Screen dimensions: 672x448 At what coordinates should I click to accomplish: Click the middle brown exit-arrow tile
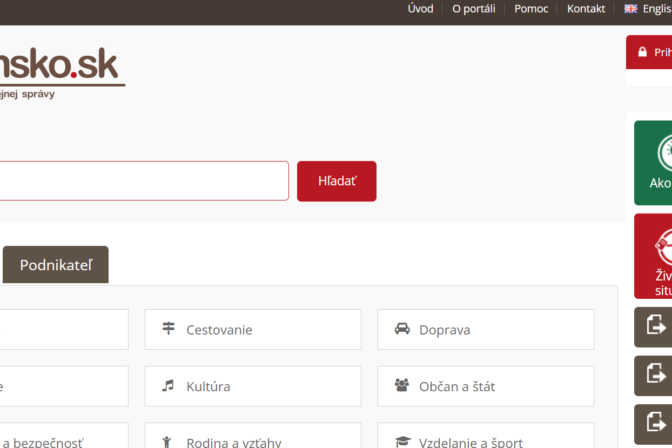pyautogui.click(x=656, y=374)
